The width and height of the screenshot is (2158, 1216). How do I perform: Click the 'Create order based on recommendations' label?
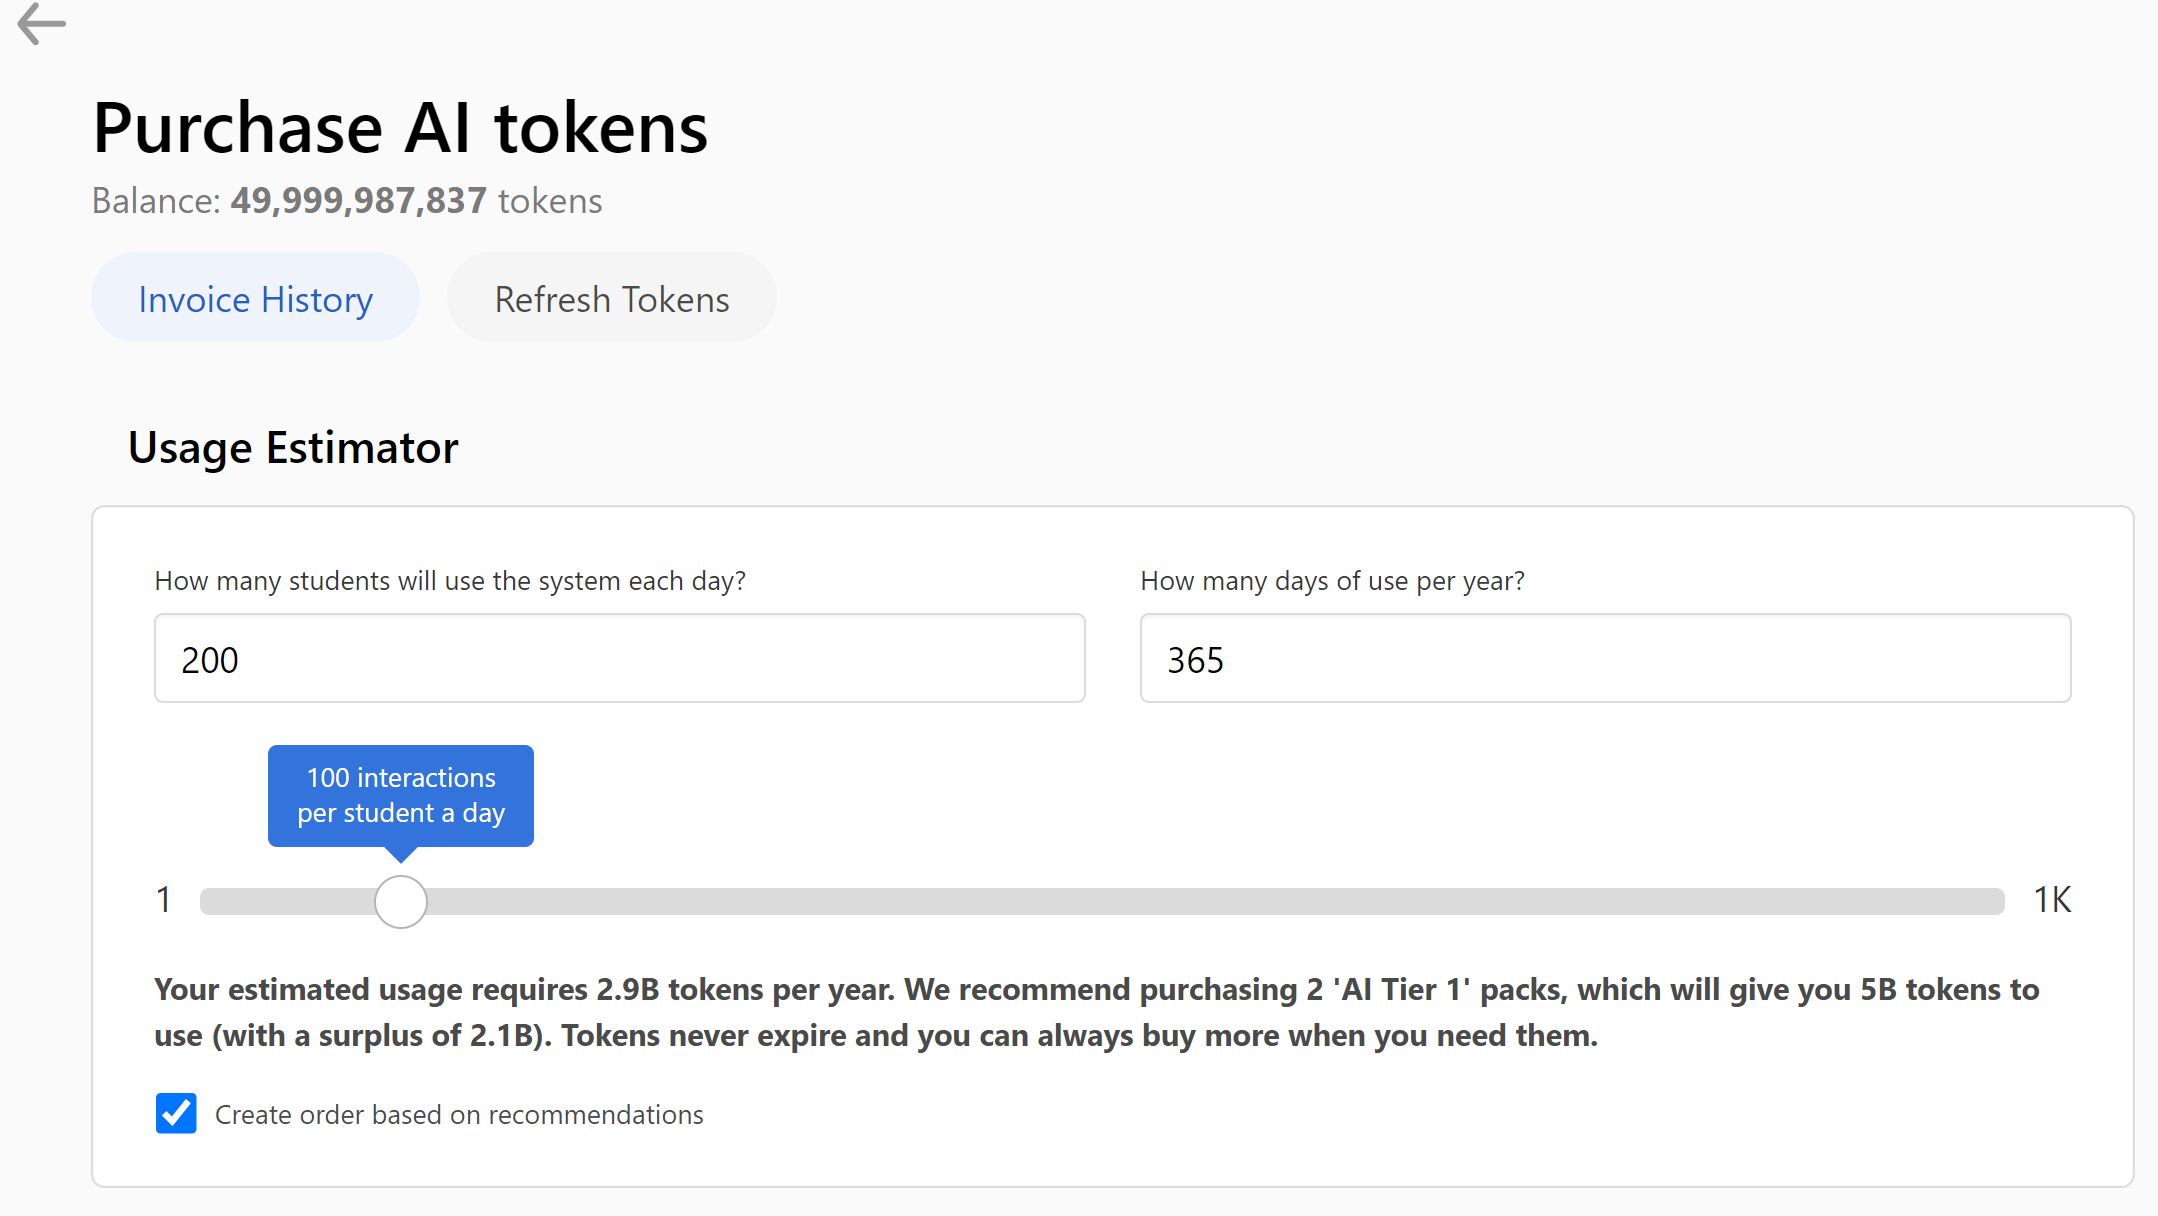459,1115
